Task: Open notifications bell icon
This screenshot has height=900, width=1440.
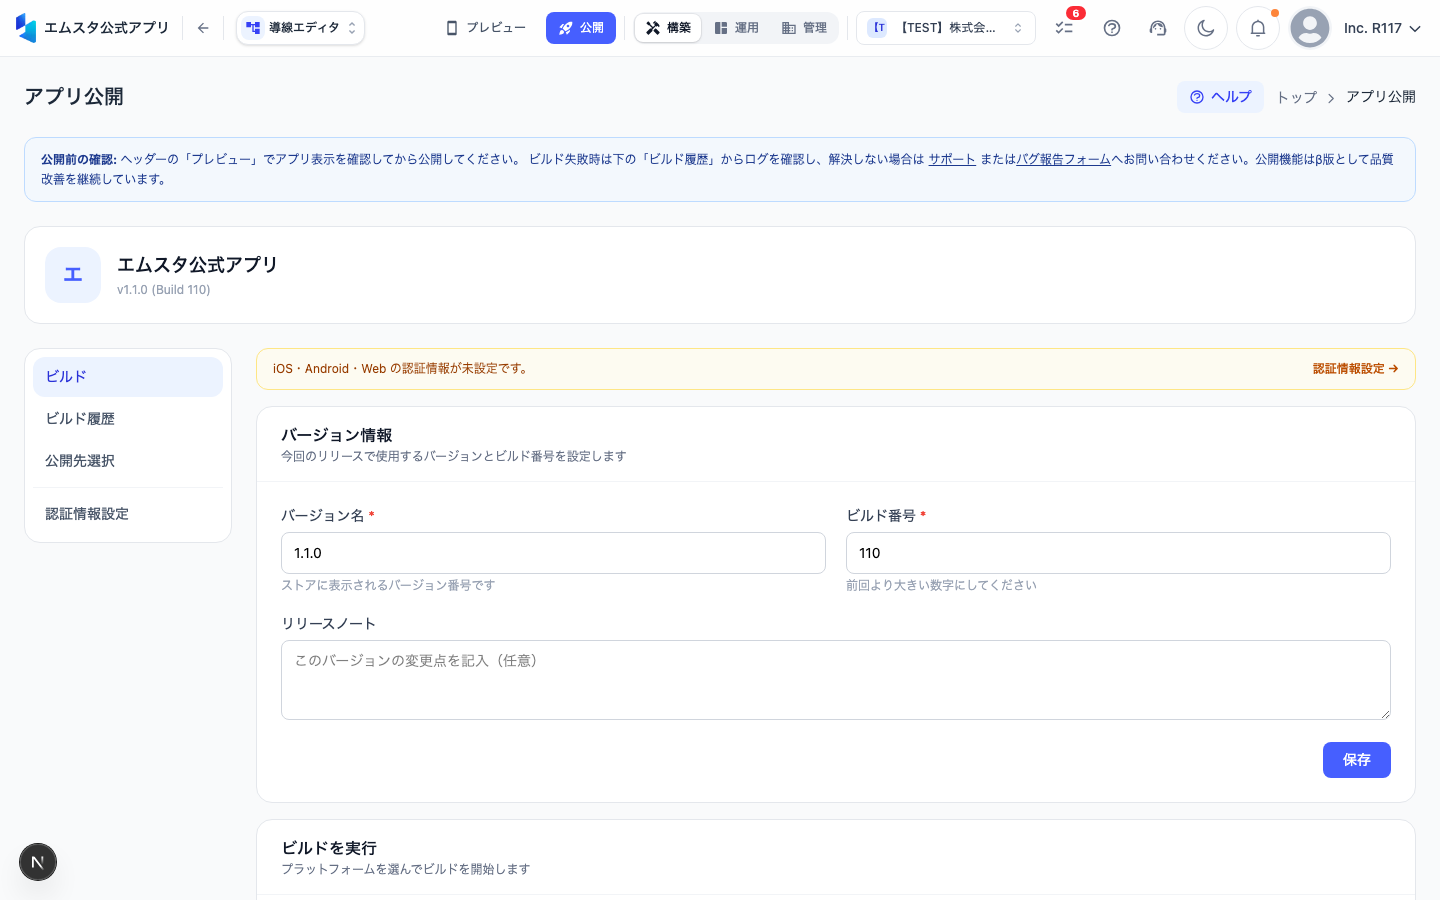Action: coord(1258,28)
